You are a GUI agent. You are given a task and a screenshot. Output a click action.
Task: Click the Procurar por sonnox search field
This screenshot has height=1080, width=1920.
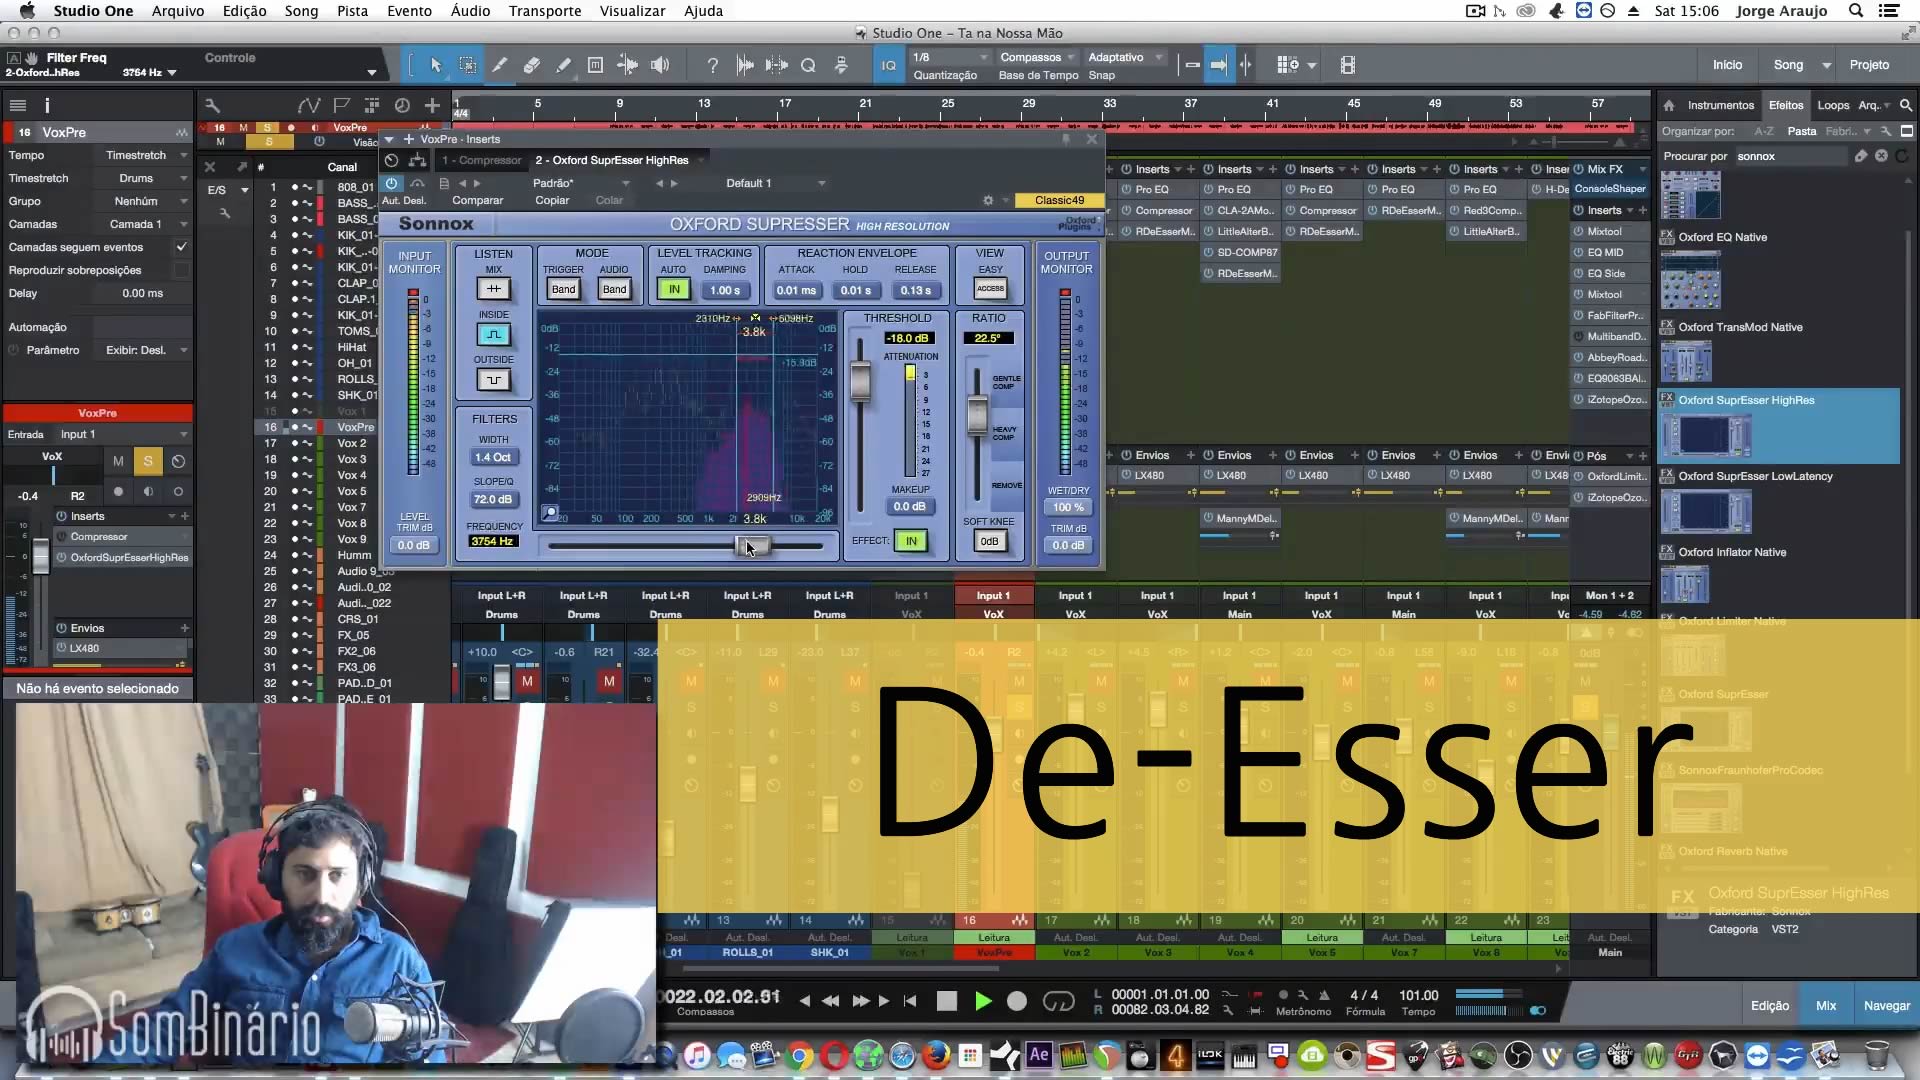click(1791, 156)
